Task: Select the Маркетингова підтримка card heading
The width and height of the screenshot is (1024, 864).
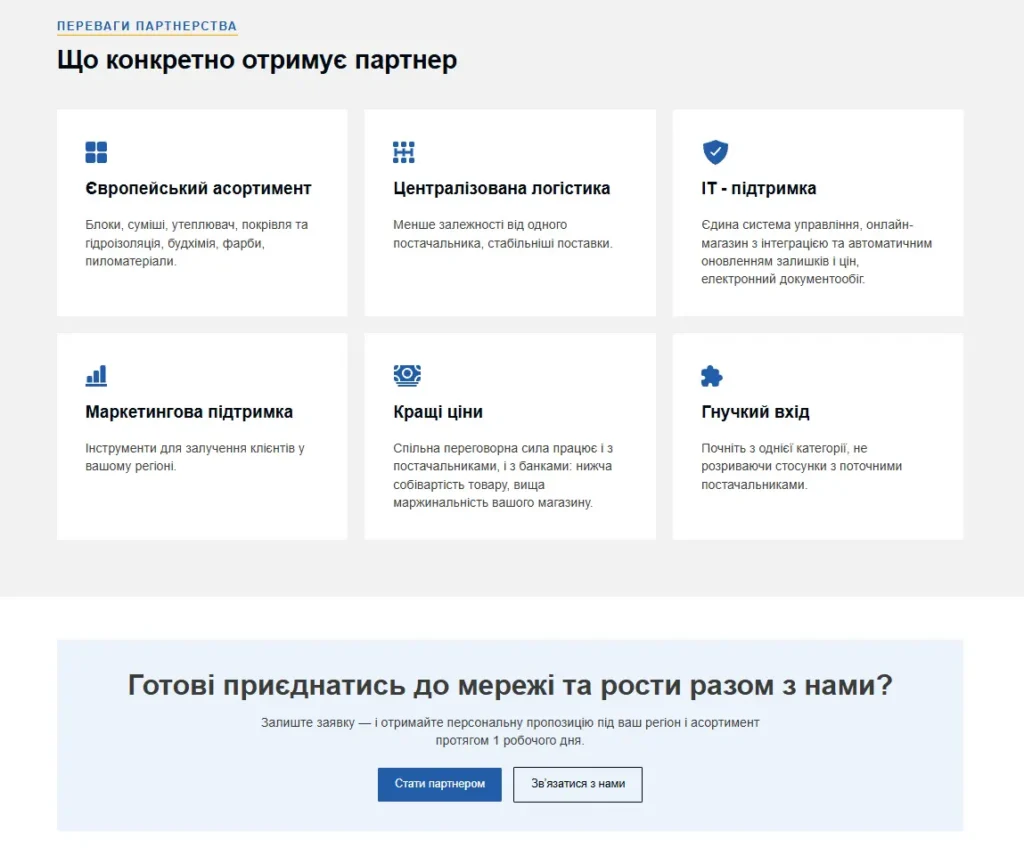Action: point(189,412)
